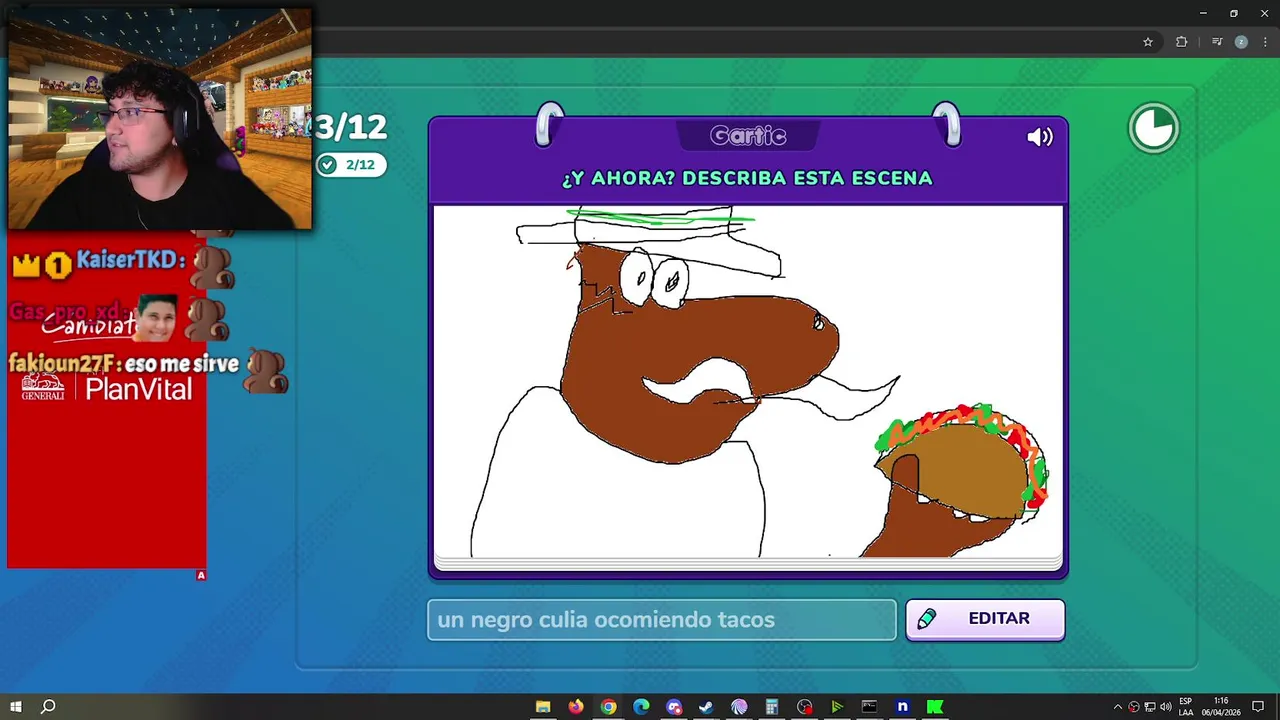
Task: Bookmark this page with the star icon
Action: coord(1148,42)
